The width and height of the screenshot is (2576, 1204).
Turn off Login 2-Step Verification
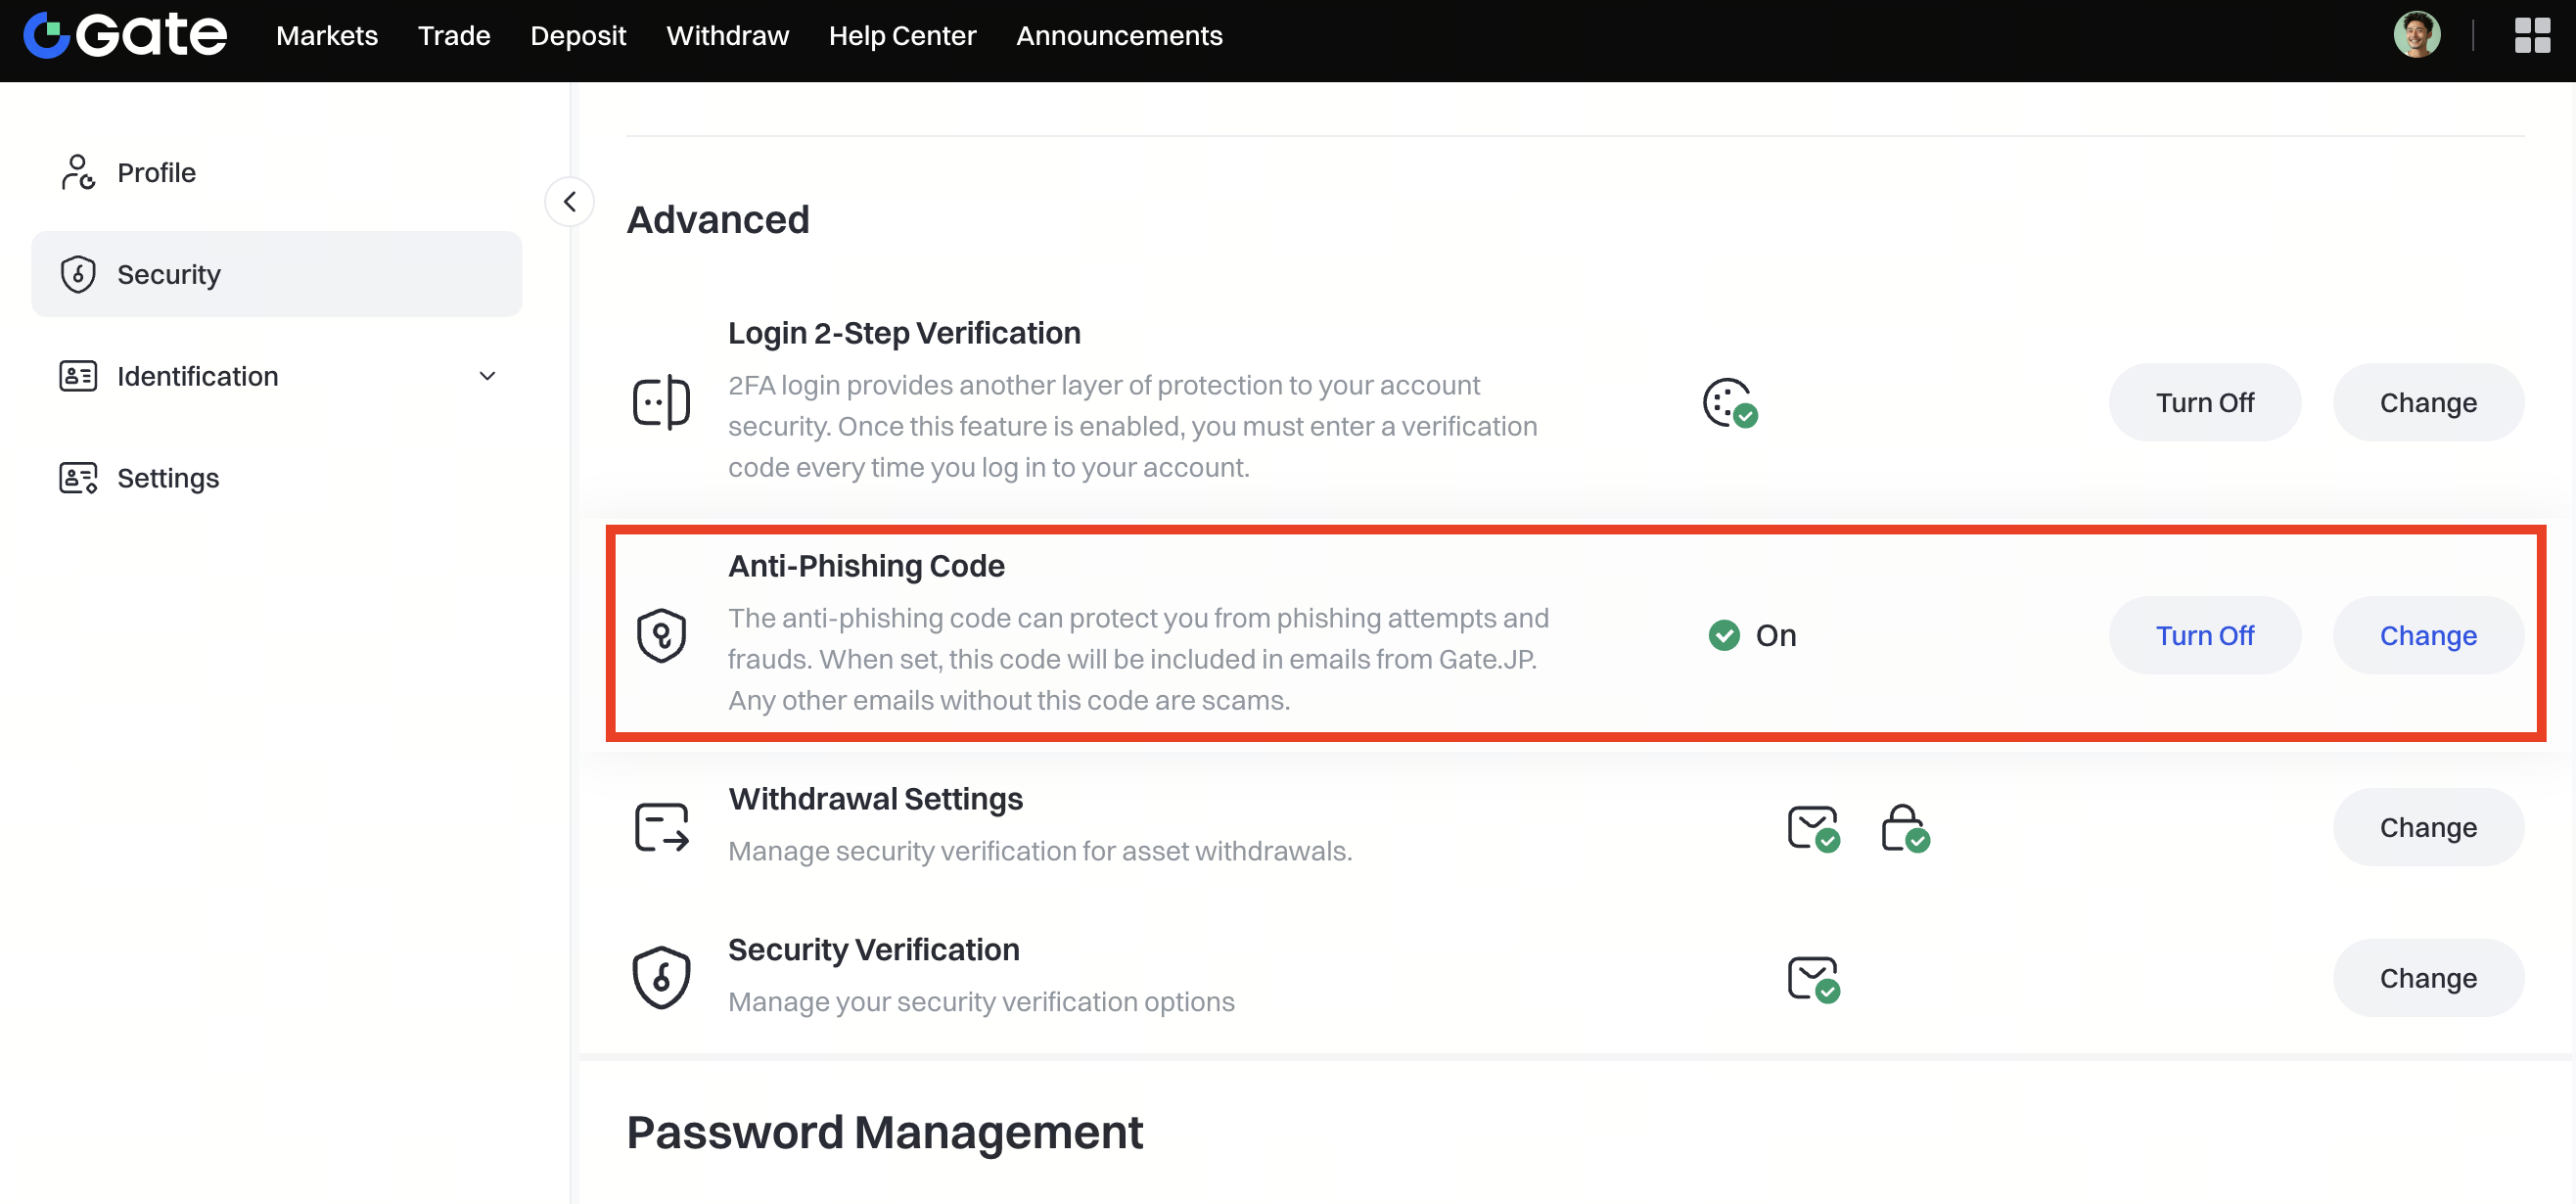click(2204, 402)
